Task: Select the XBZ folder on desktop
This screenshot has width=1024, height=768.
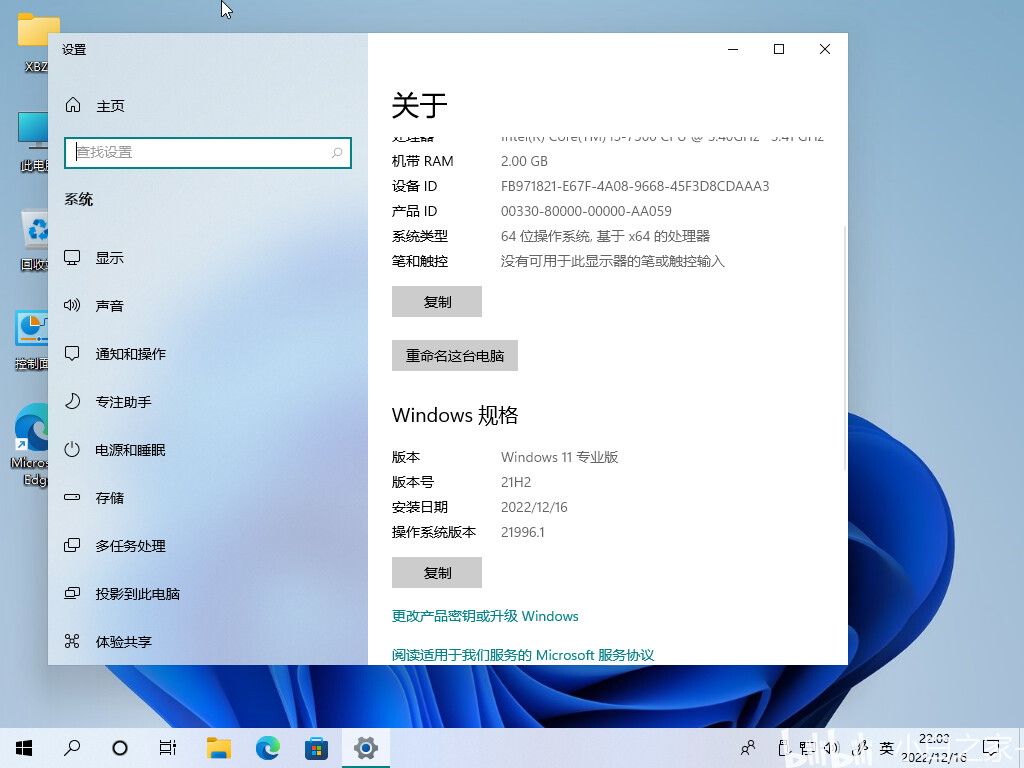Action: click(33, 42)
